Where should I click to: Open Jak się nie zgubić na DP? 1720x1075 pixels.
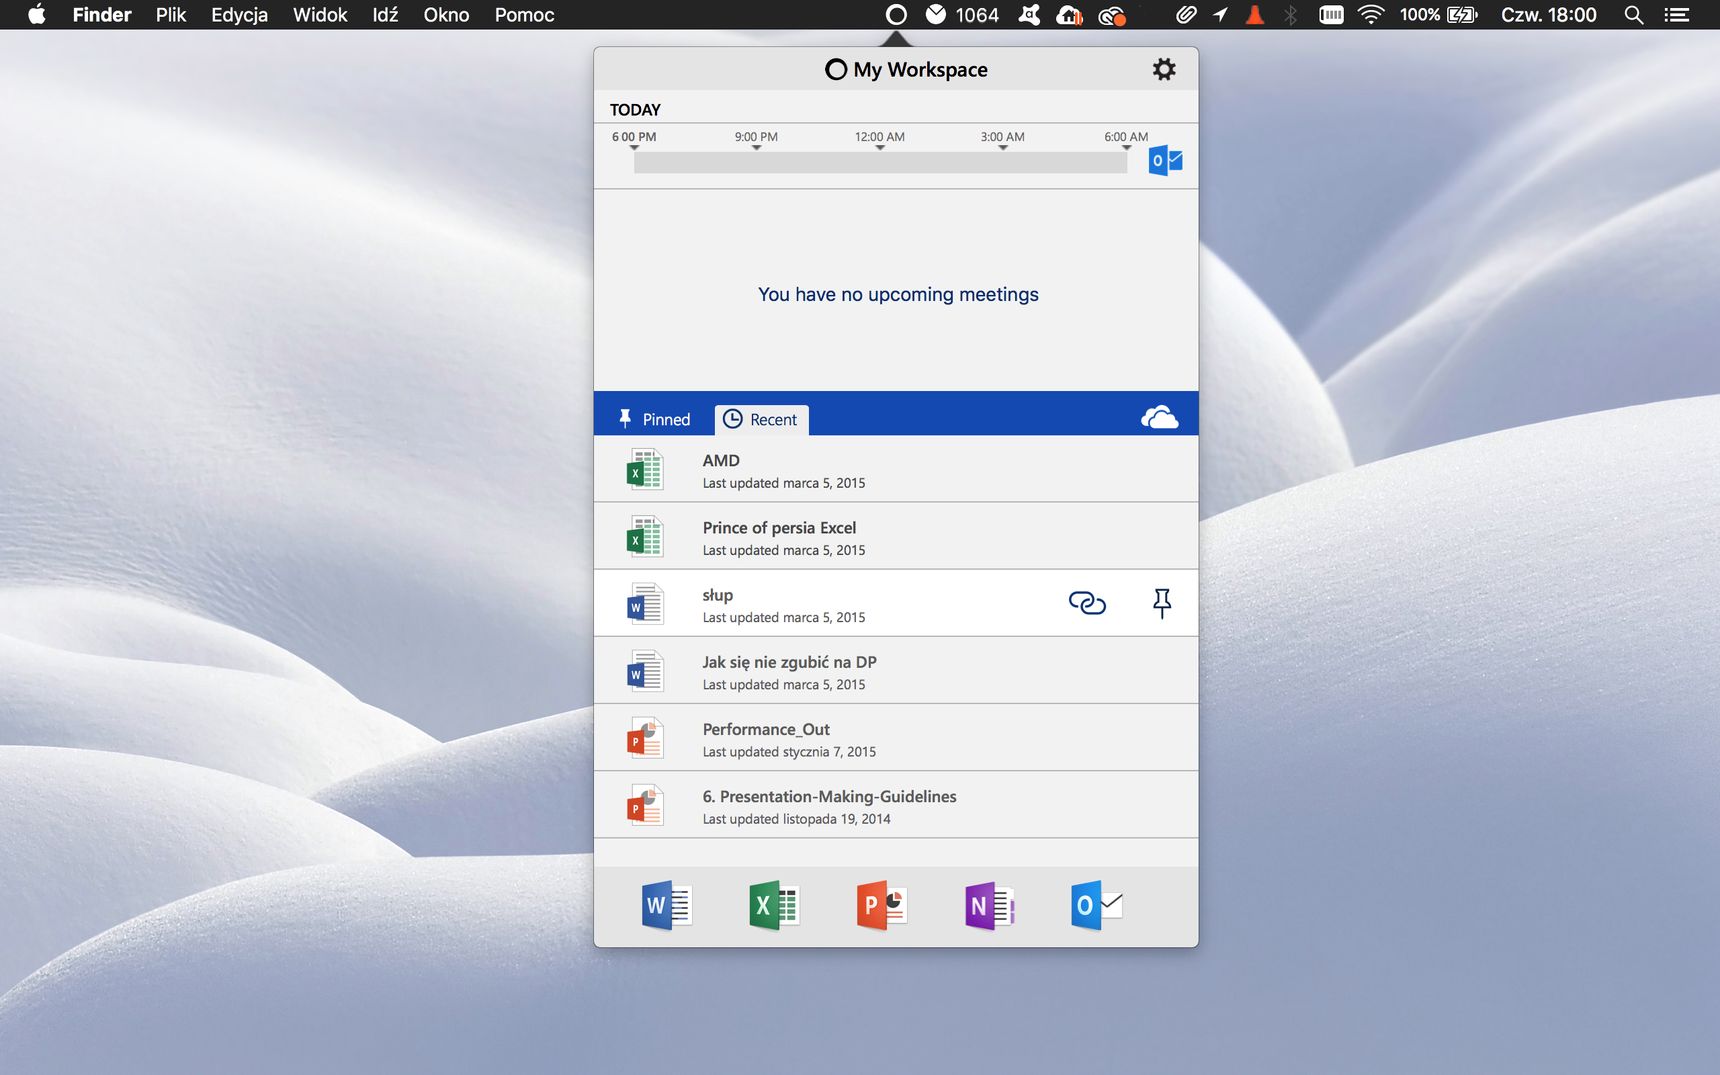[x=896, y=670]
